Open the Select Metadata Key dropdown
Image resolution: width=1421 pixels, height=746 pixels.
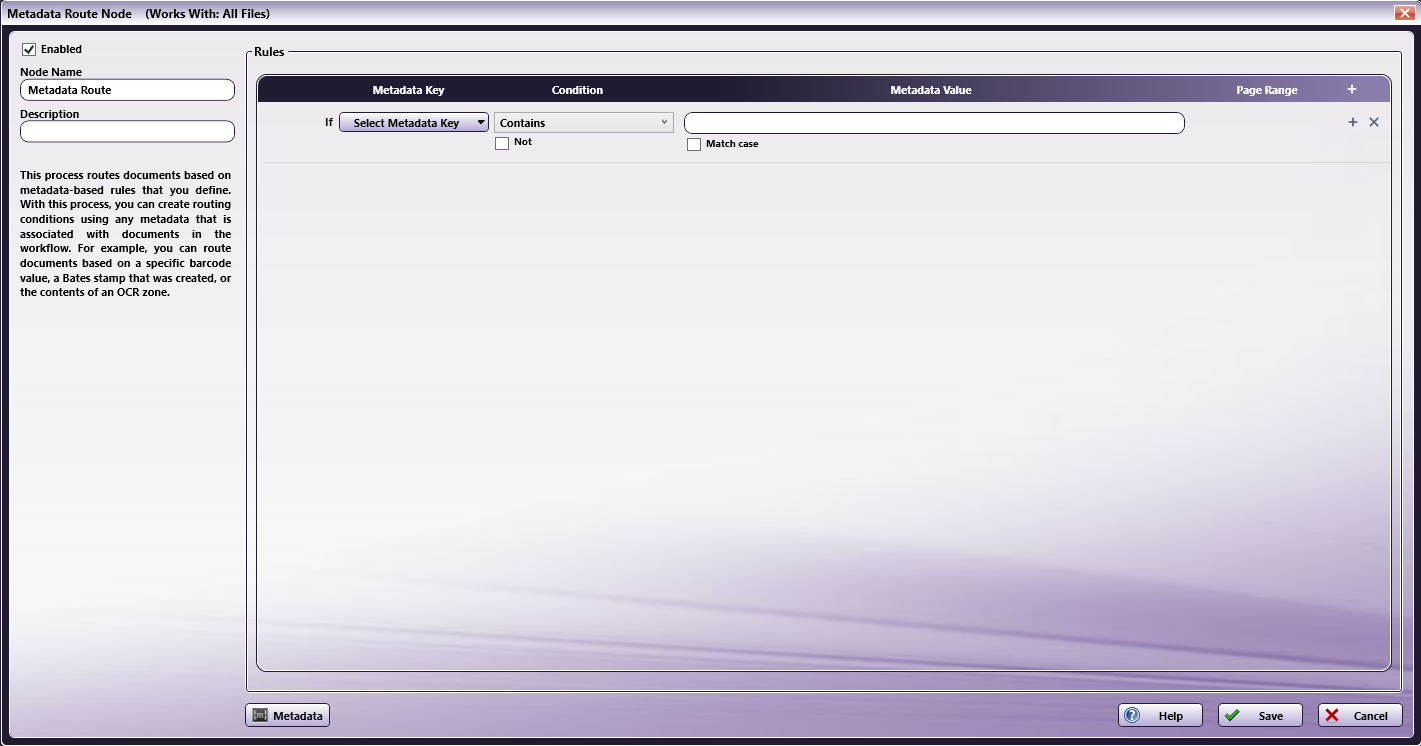(414, 122)
